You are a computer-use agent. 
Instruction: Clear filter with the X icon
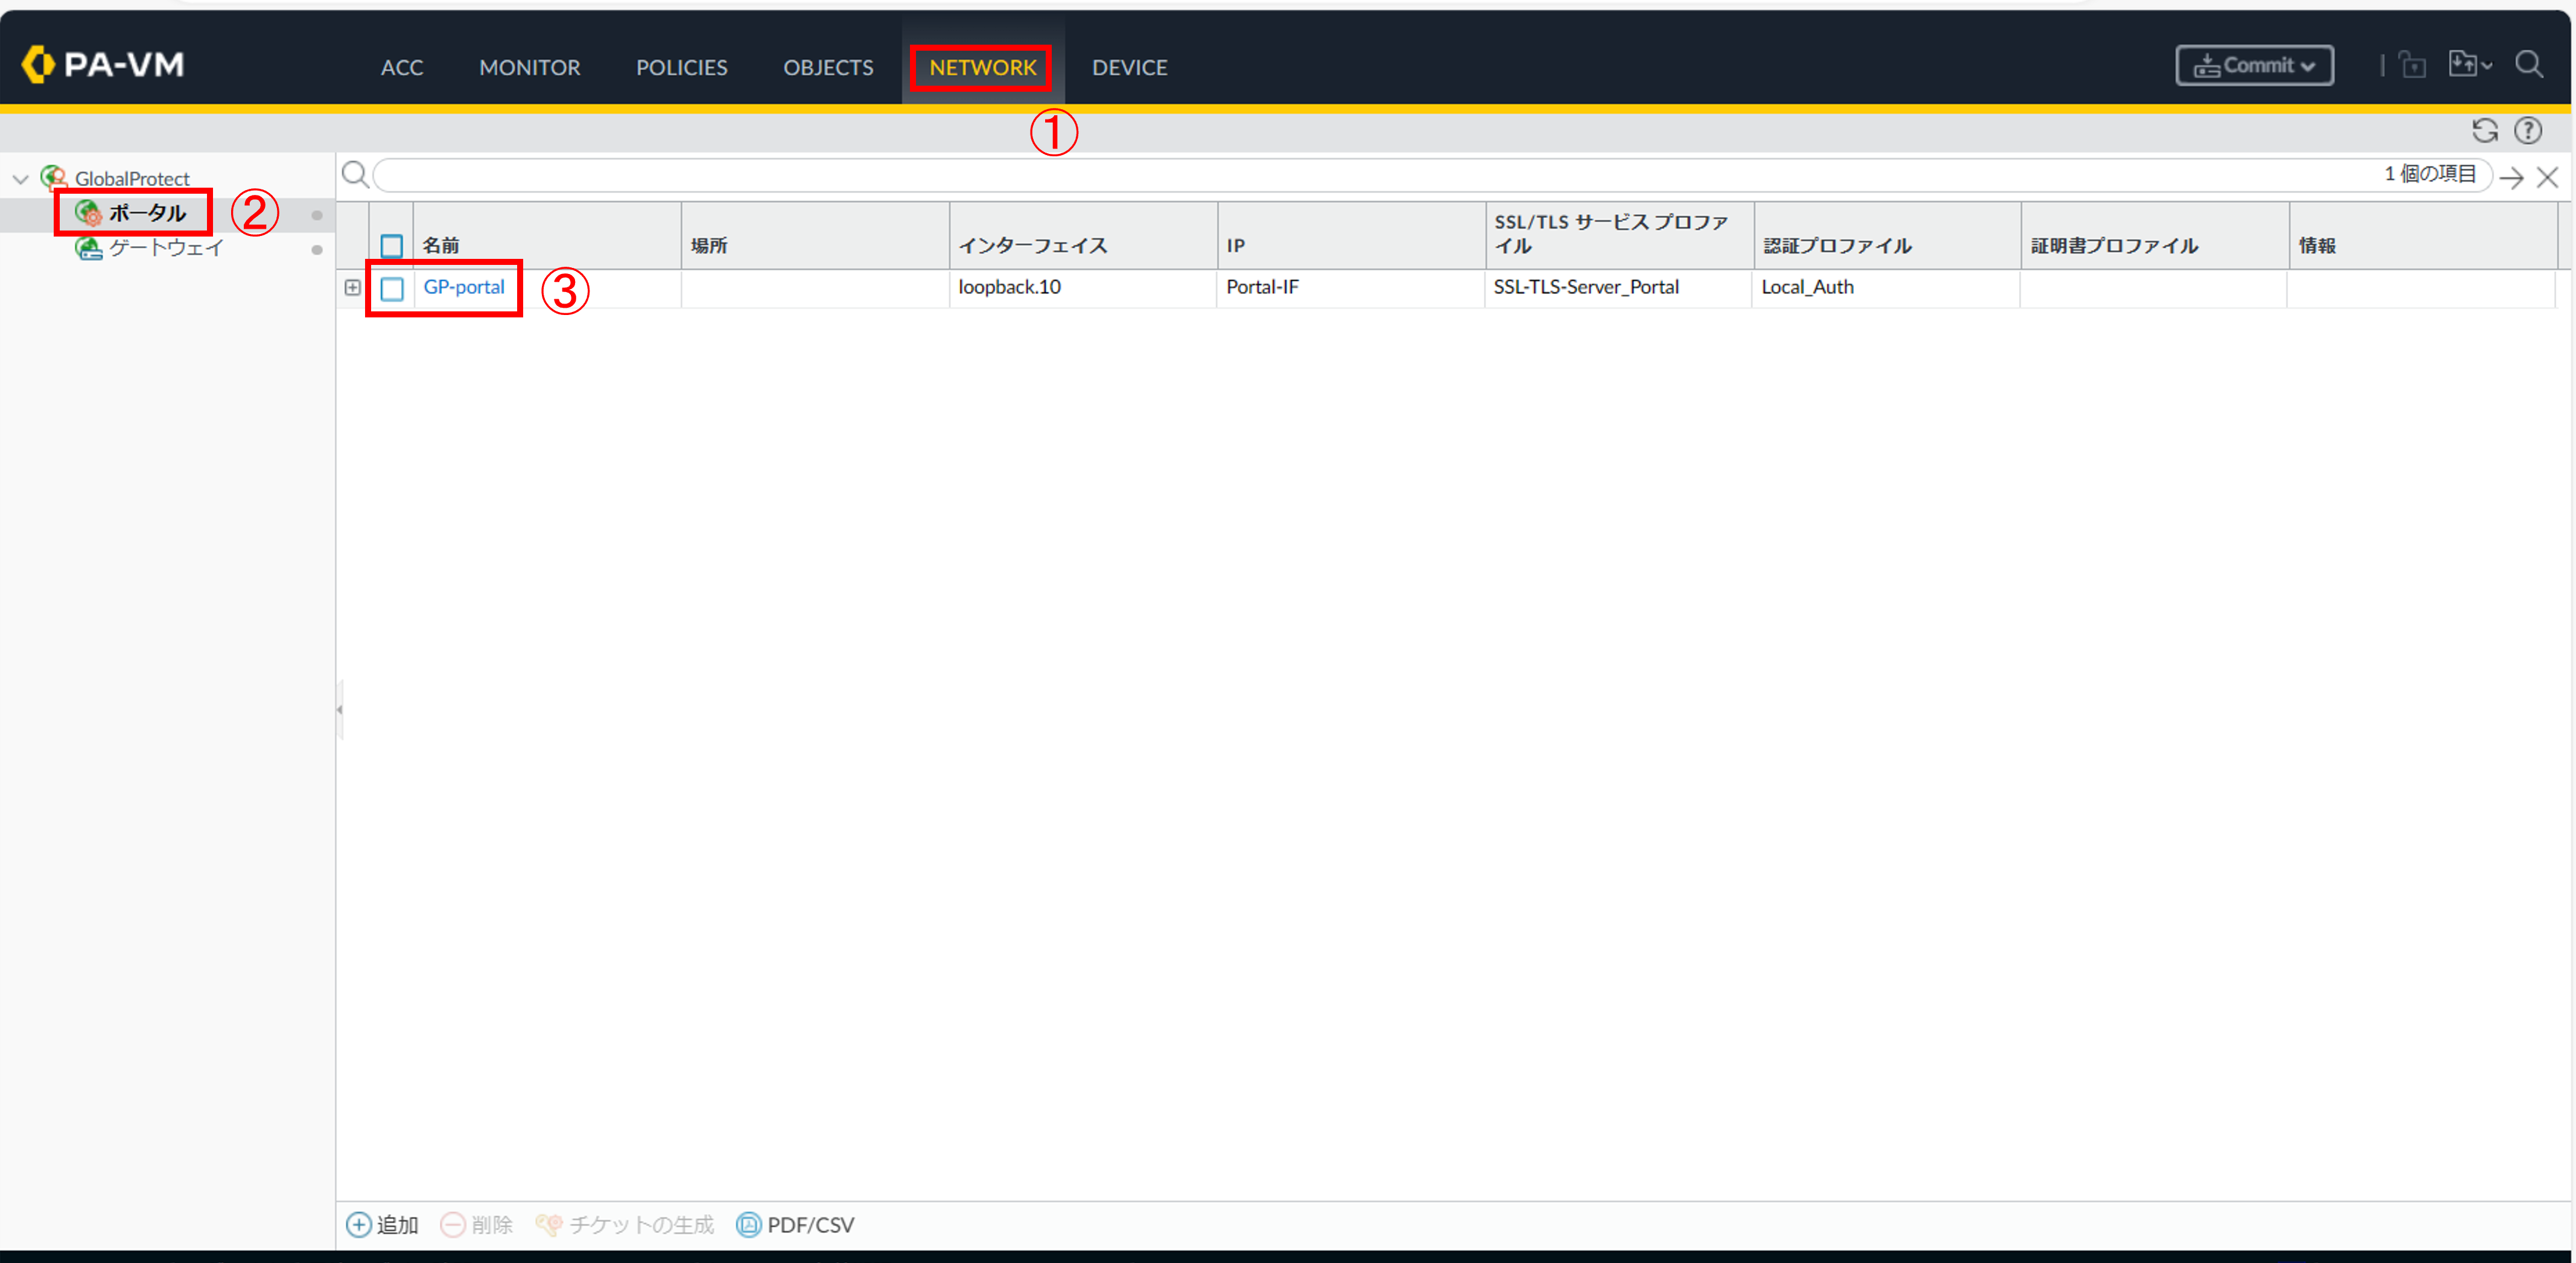[2547, 178]
